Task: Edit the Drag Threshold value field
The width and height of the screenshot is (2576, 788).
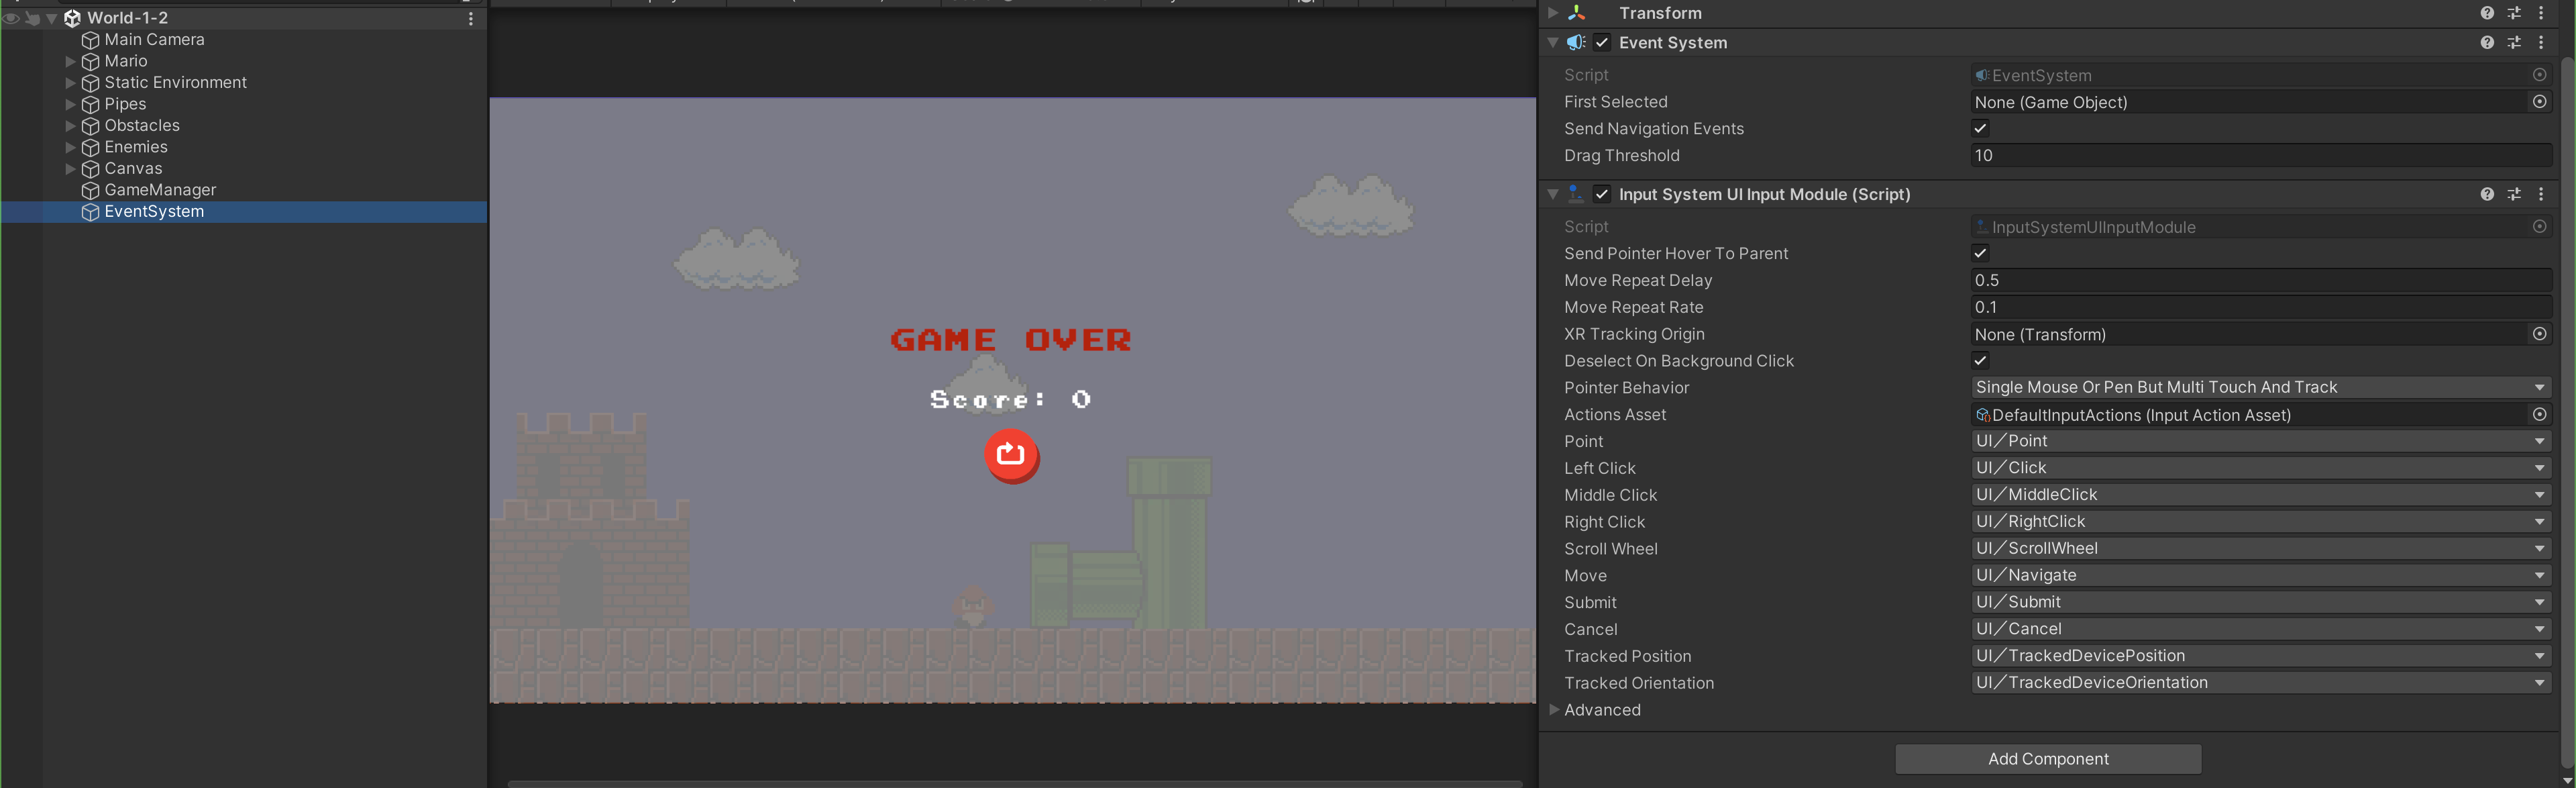Action: [x=2261, y=156]
